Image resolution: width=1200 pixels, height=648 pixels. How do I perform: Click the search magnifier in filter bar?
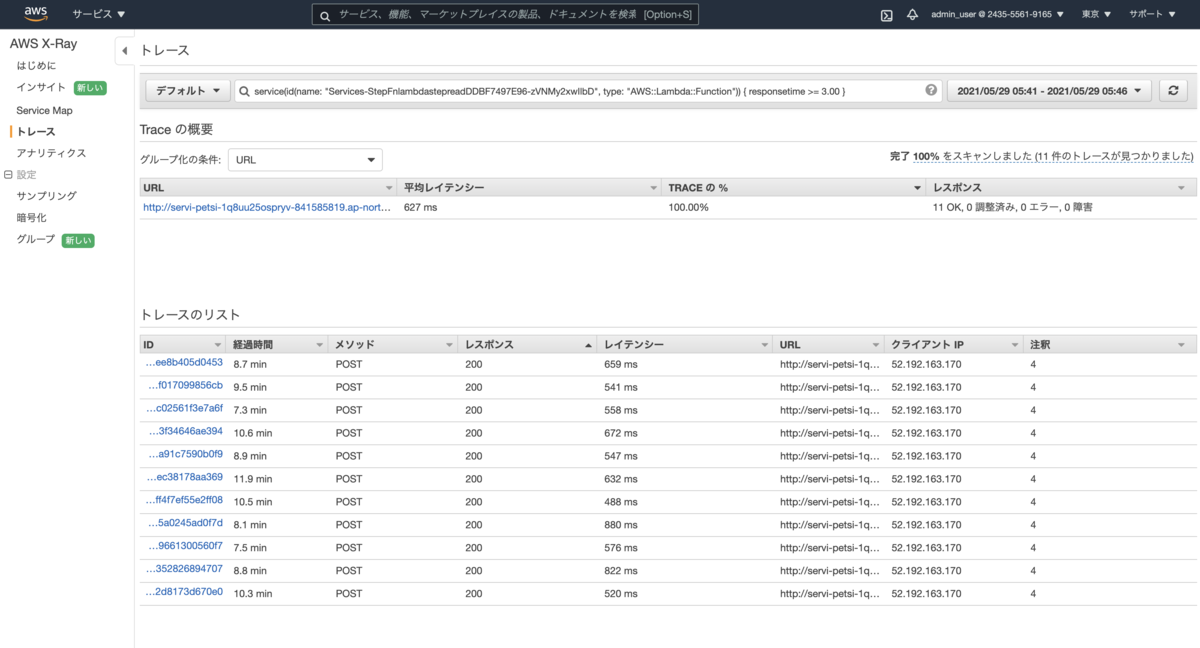coord(245,91)
